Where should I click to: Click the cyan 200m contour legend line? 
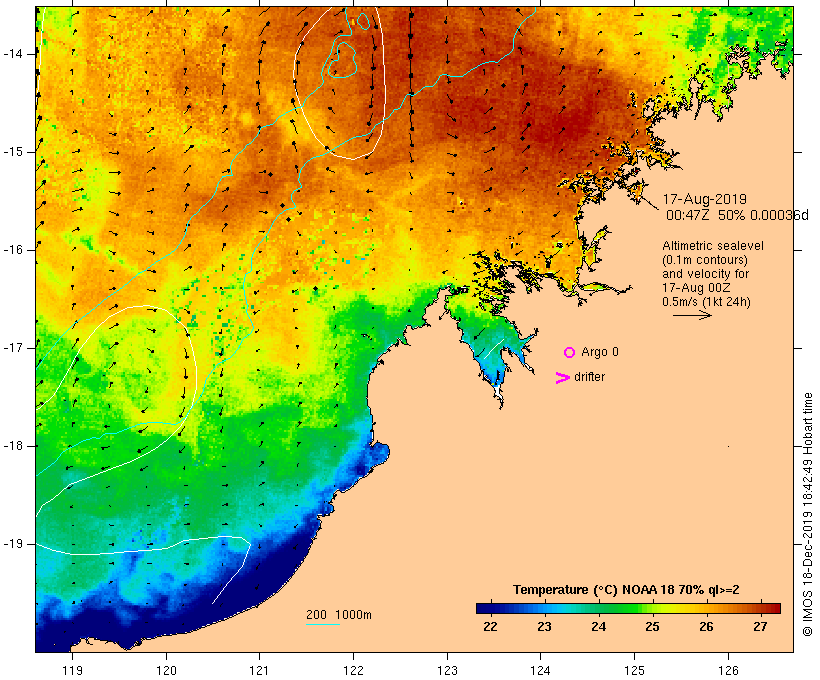click(323, 624)
